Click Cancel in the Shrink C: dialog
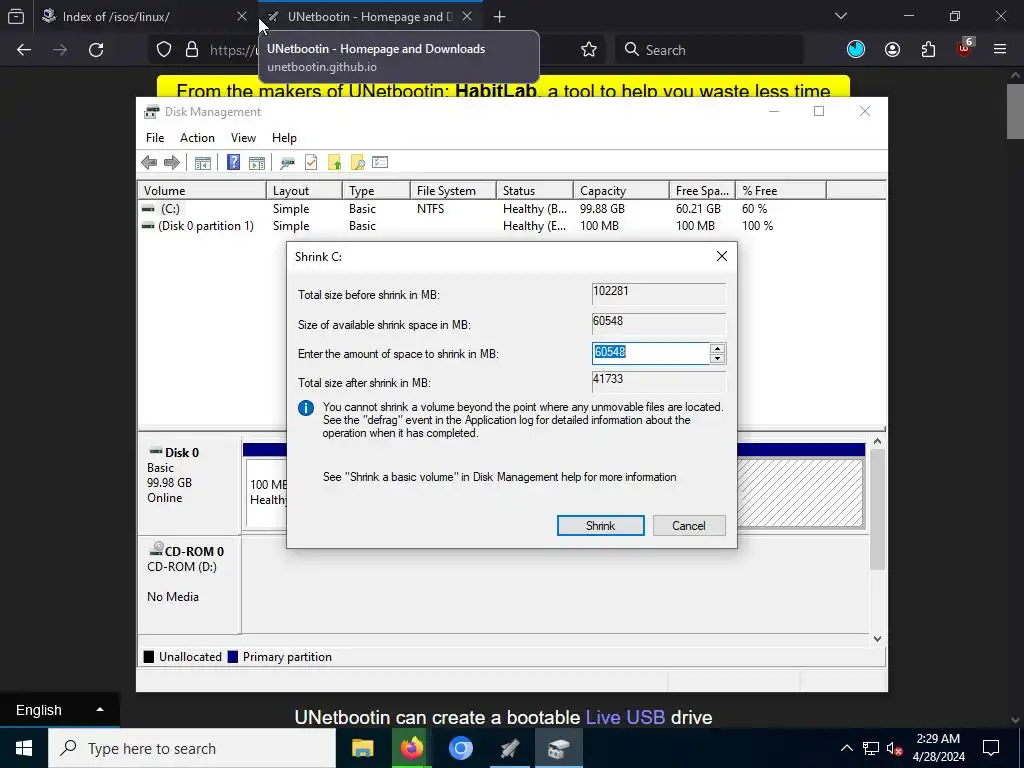 688,526
